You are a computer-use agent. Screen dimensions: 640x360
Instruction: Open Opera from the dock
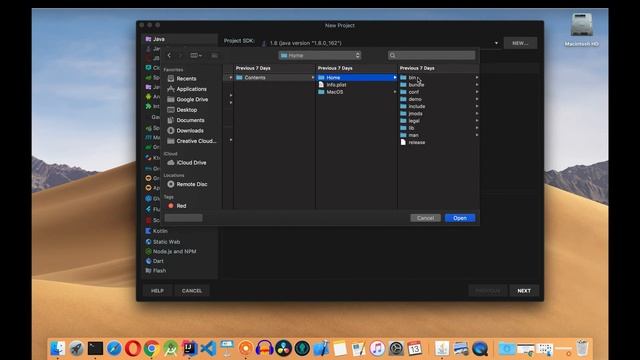pyautogui.click(x=133, y=349)
